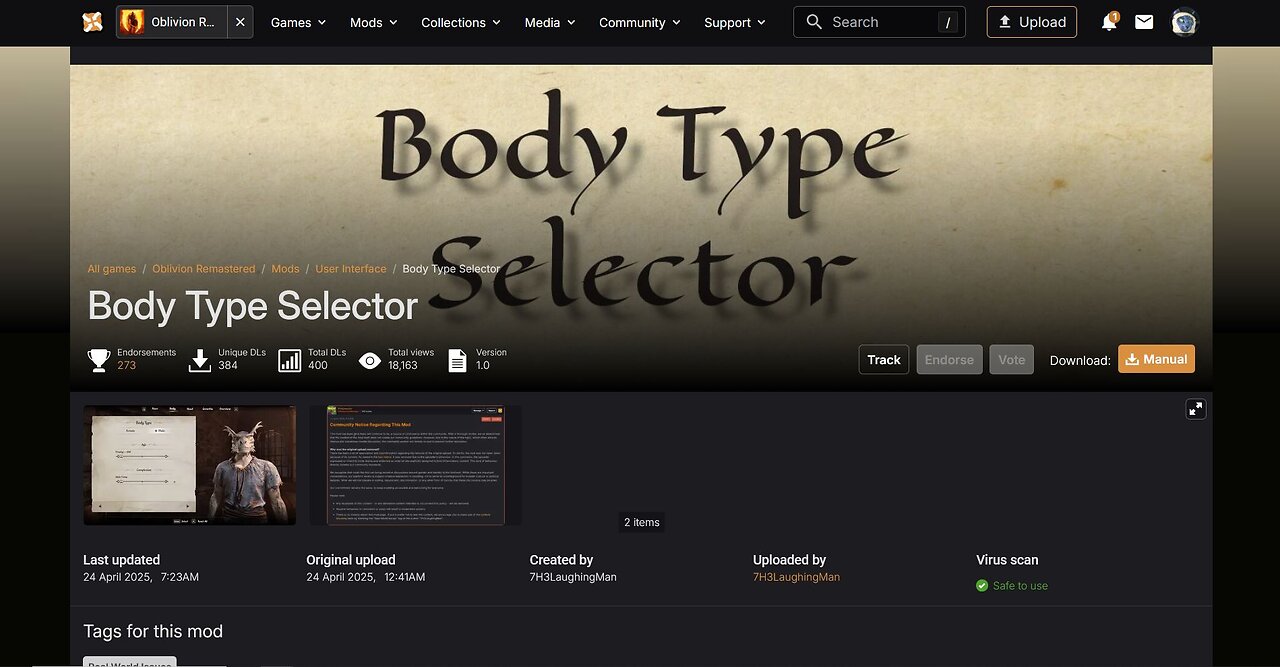Click the green virus scan check icon
Viewport: 1280px width, 667px height.
(x=982, y=586)
